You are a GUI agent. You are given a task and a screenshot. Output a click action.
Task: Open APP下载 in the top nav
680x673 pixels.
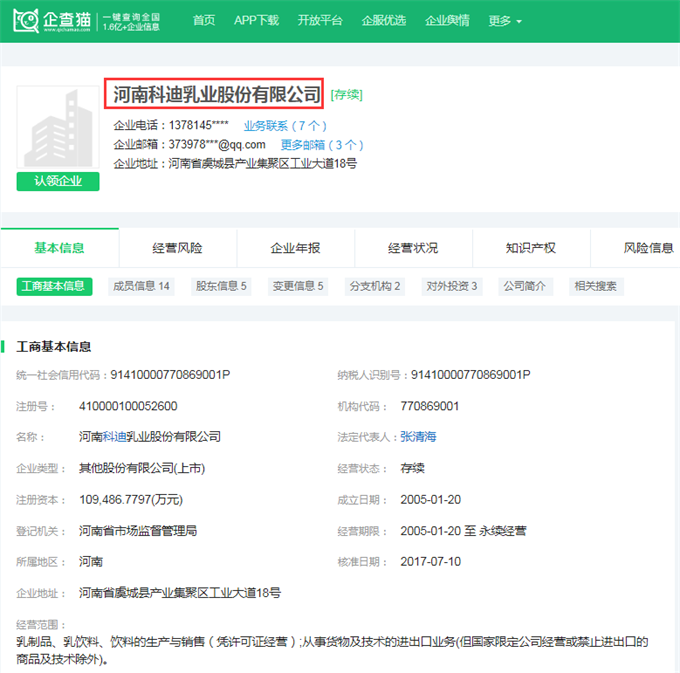[256, 20]
